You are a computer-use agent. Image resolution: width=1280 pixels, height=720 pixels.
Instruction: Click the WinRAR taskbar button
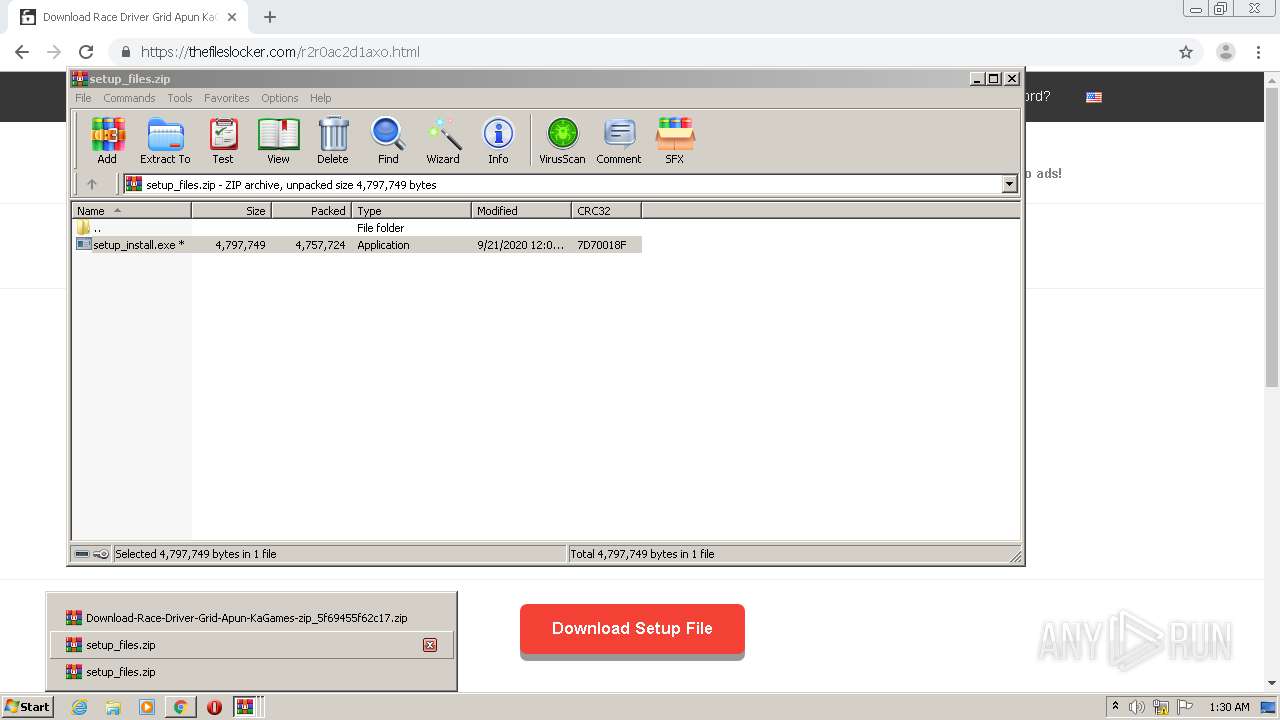248,707
